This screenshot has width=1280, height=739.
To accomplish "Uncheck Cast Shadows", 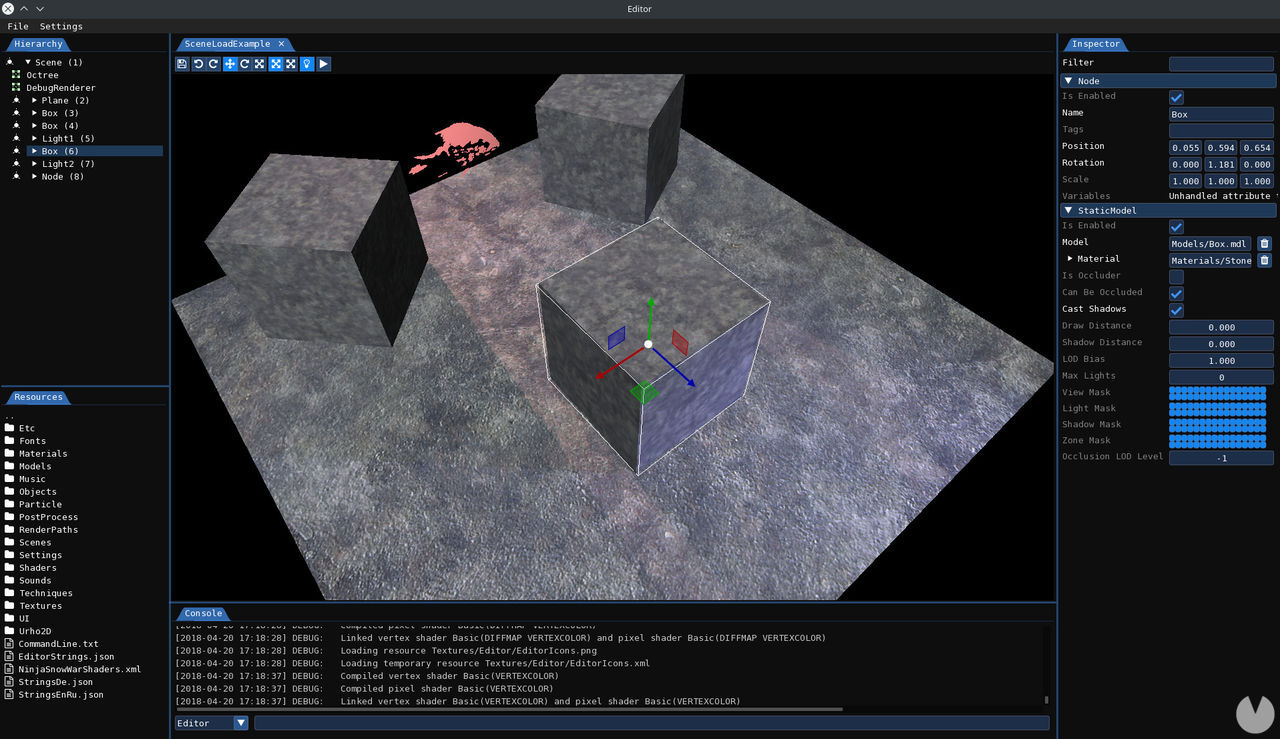I will (1176, 310).
